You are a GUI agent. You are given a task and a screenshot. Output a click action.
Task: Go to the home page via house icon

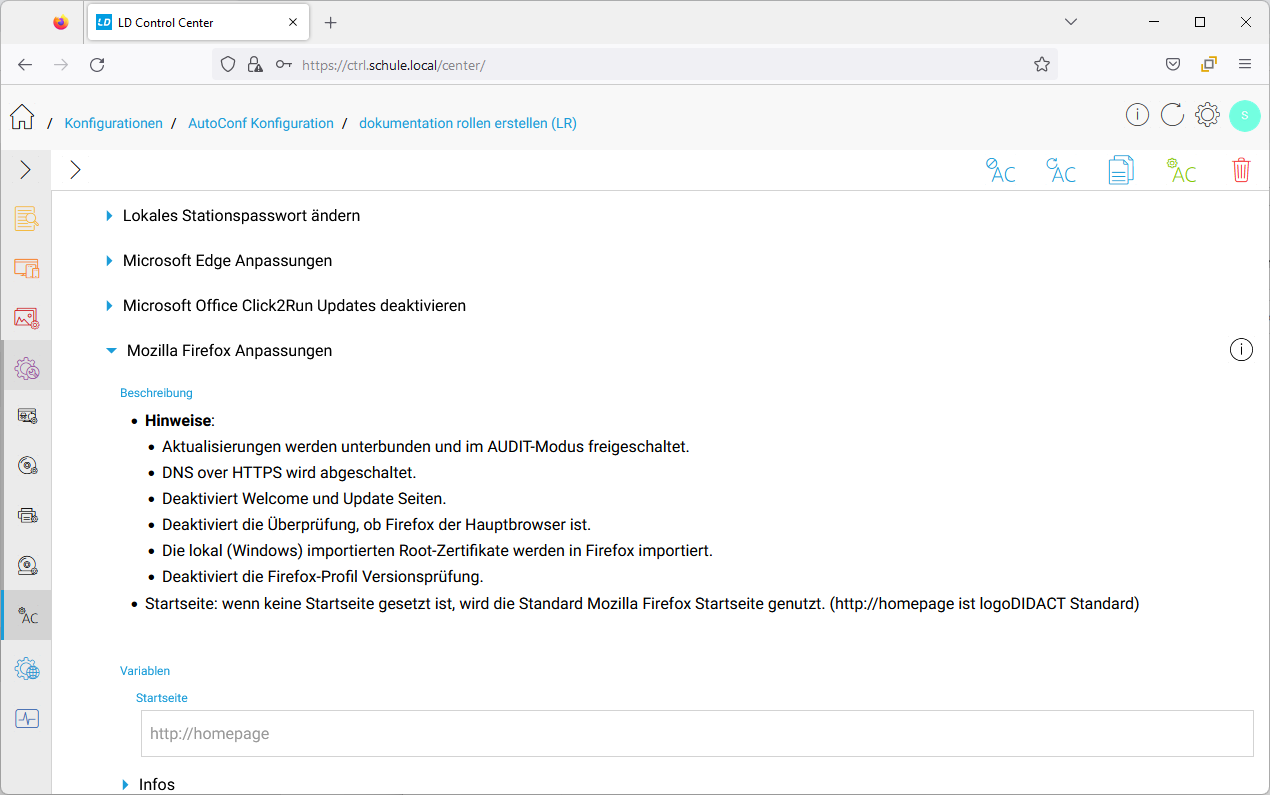pyautogui.click(x=22, y=117)
